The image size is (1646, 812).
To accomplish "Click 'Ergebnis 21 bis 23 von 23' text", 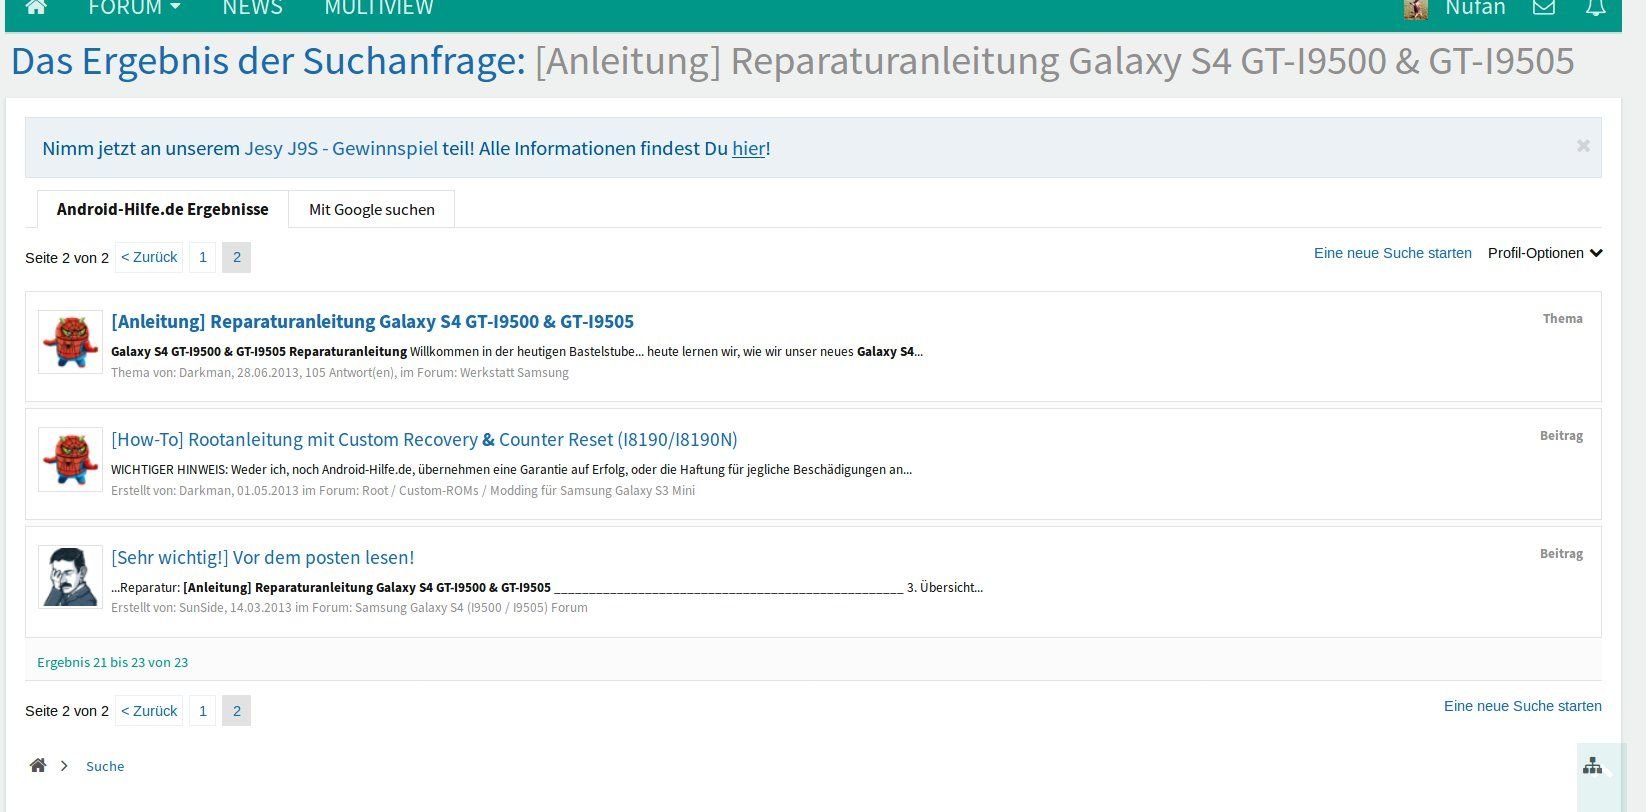I will click(112, 662).
